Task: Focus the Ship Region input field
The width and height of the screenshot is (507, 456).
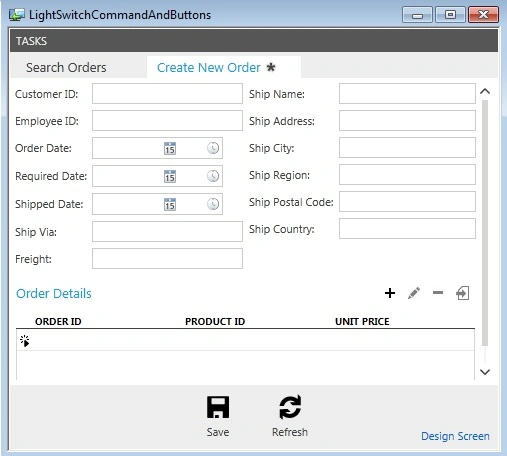Action: pyautogui.click(x=407, y=174)
